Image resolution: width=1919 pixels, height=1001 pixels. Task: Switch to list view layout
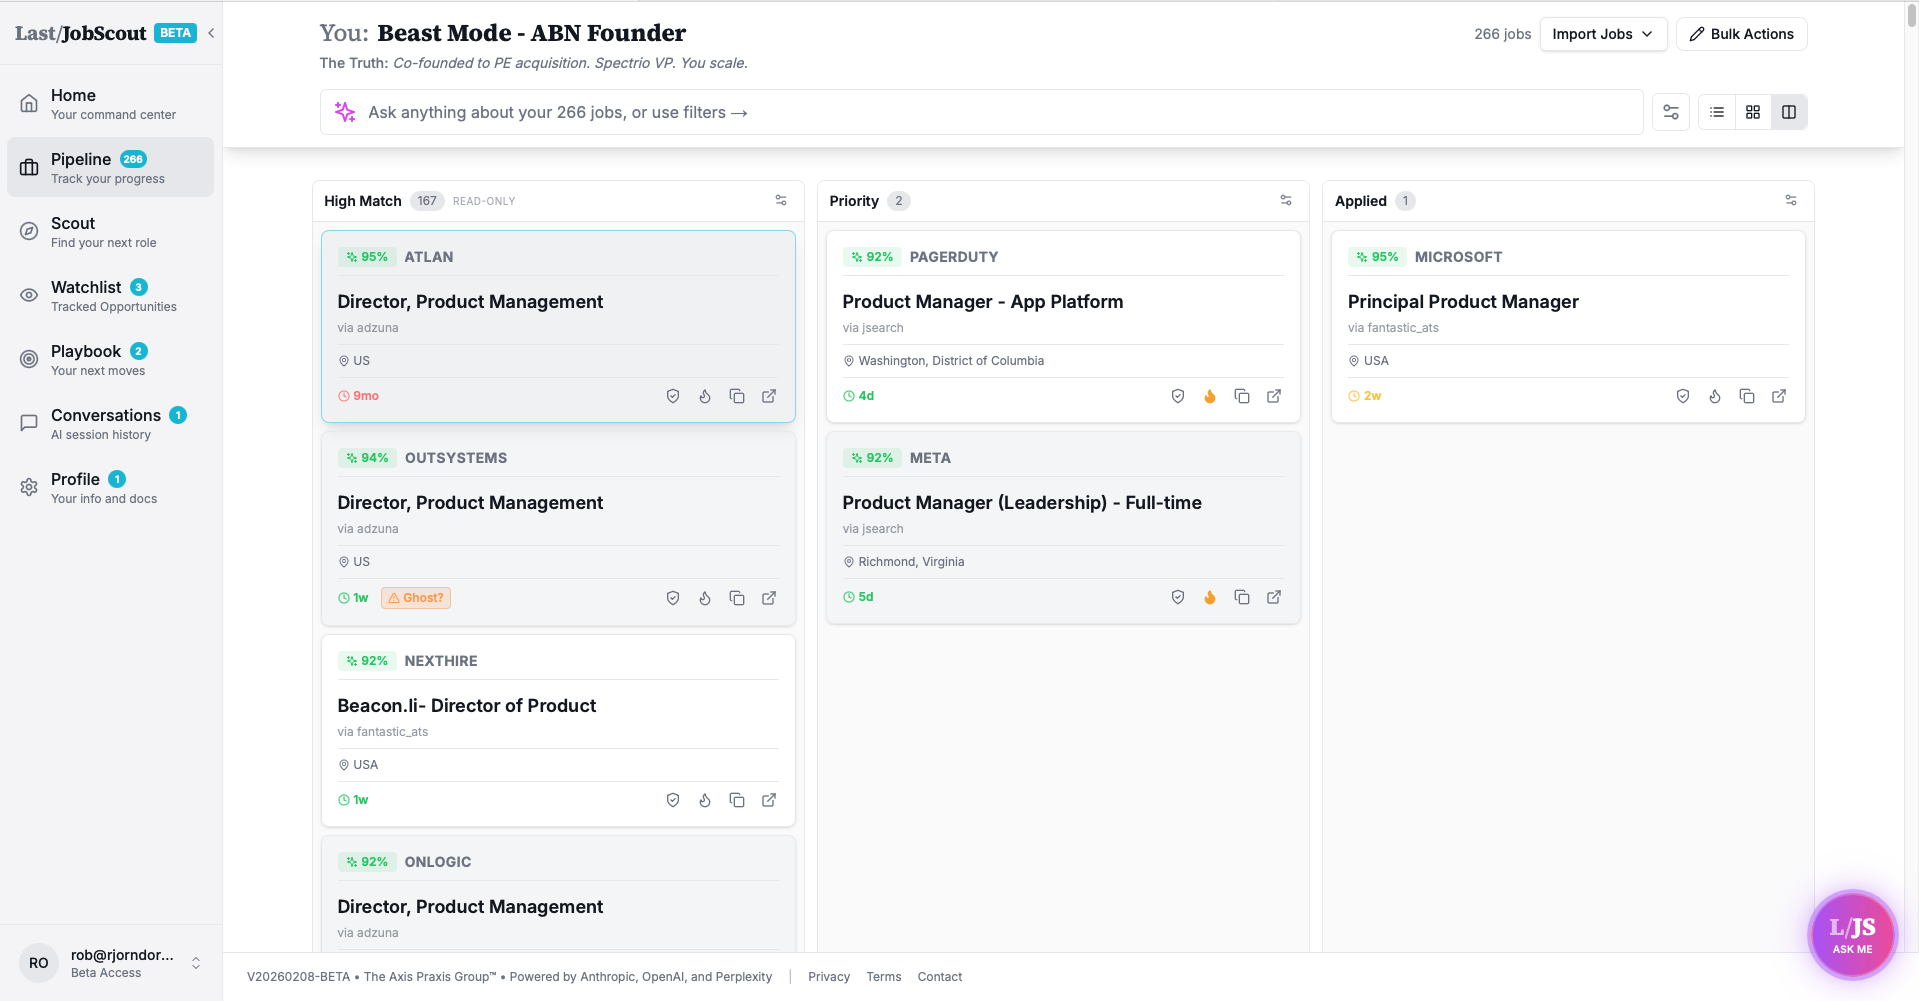pos(1716,111)
